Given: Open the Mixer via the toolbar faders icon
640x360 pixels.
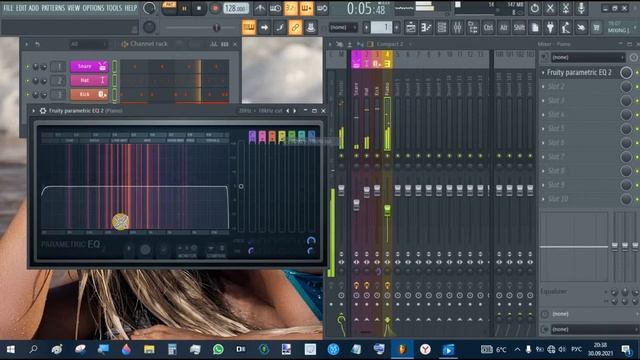Looking at the screenshot, I should 457,28.
